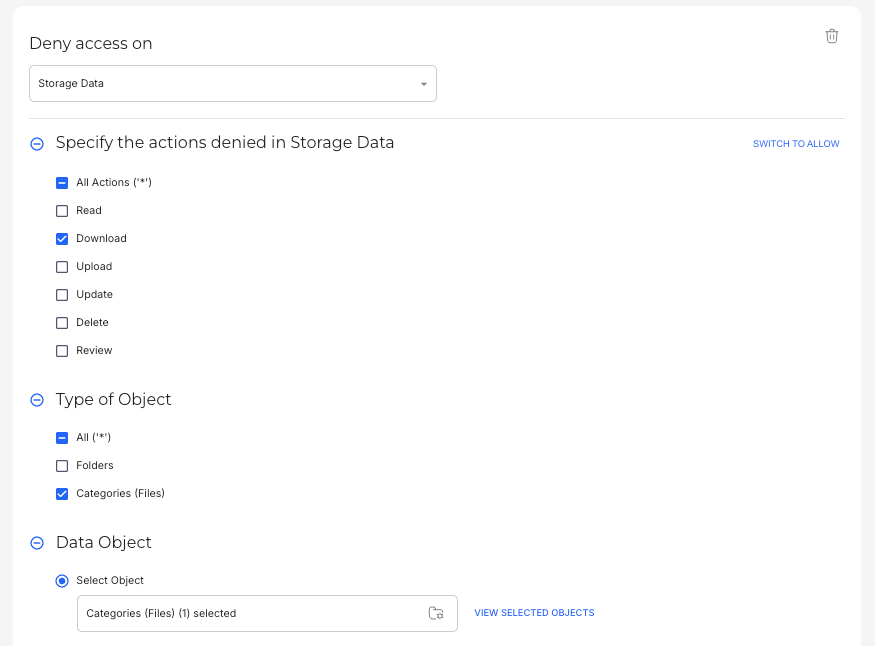
Task: Open folder browse icon in object field
Action: point(436,613)
